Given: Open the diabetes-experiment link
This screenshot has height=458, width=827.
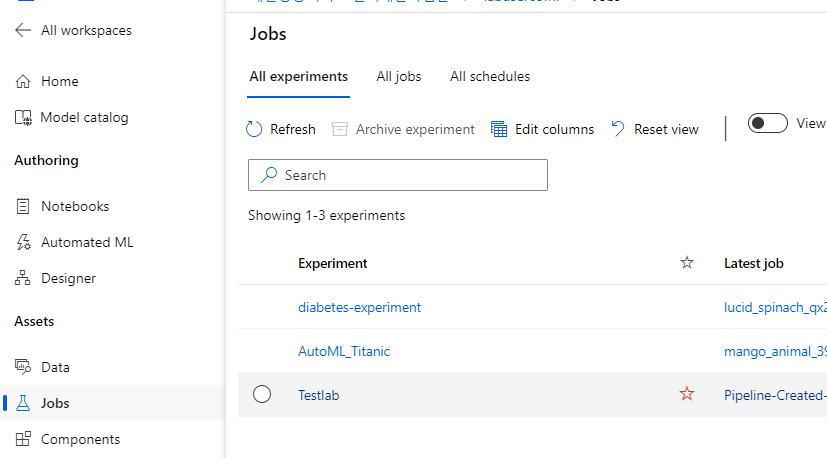Looking at the screenshot, I should (x=359, y=307).
